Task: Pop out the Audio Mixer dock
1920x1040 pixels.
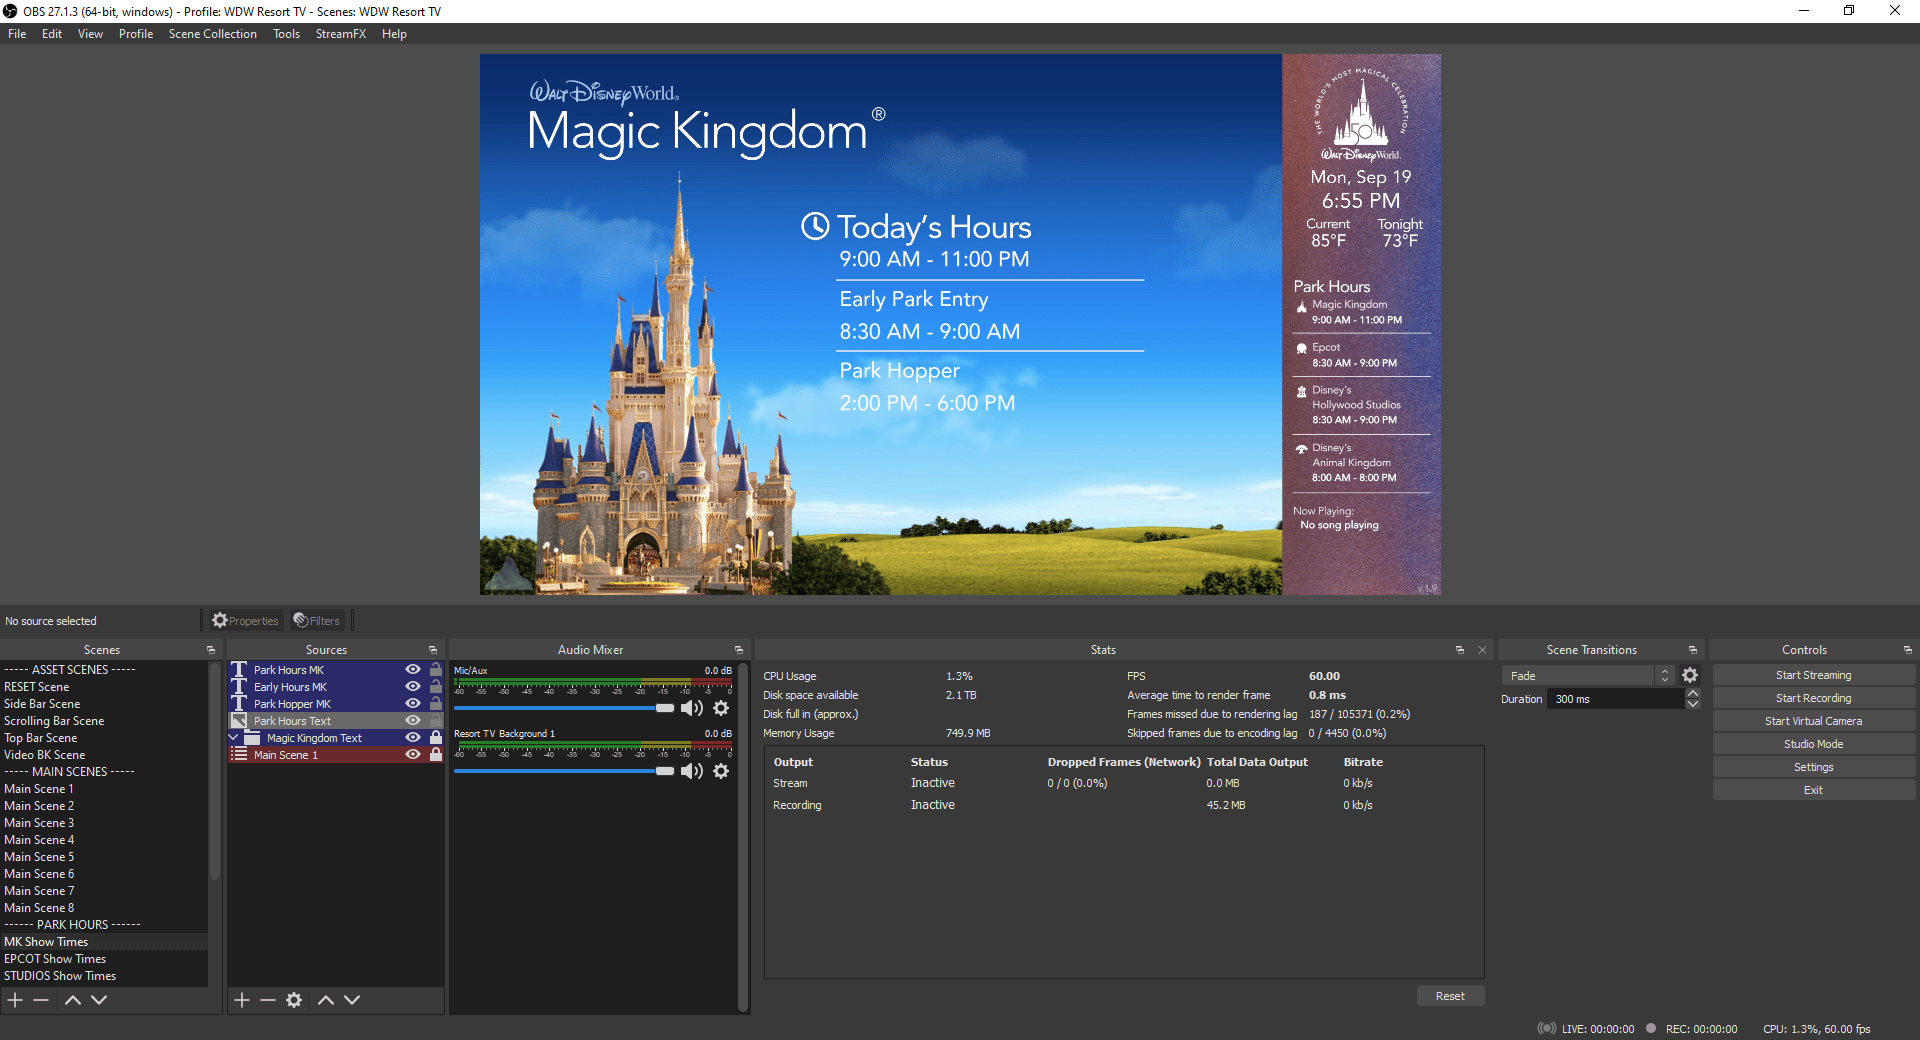Action: tap(739, 650)
